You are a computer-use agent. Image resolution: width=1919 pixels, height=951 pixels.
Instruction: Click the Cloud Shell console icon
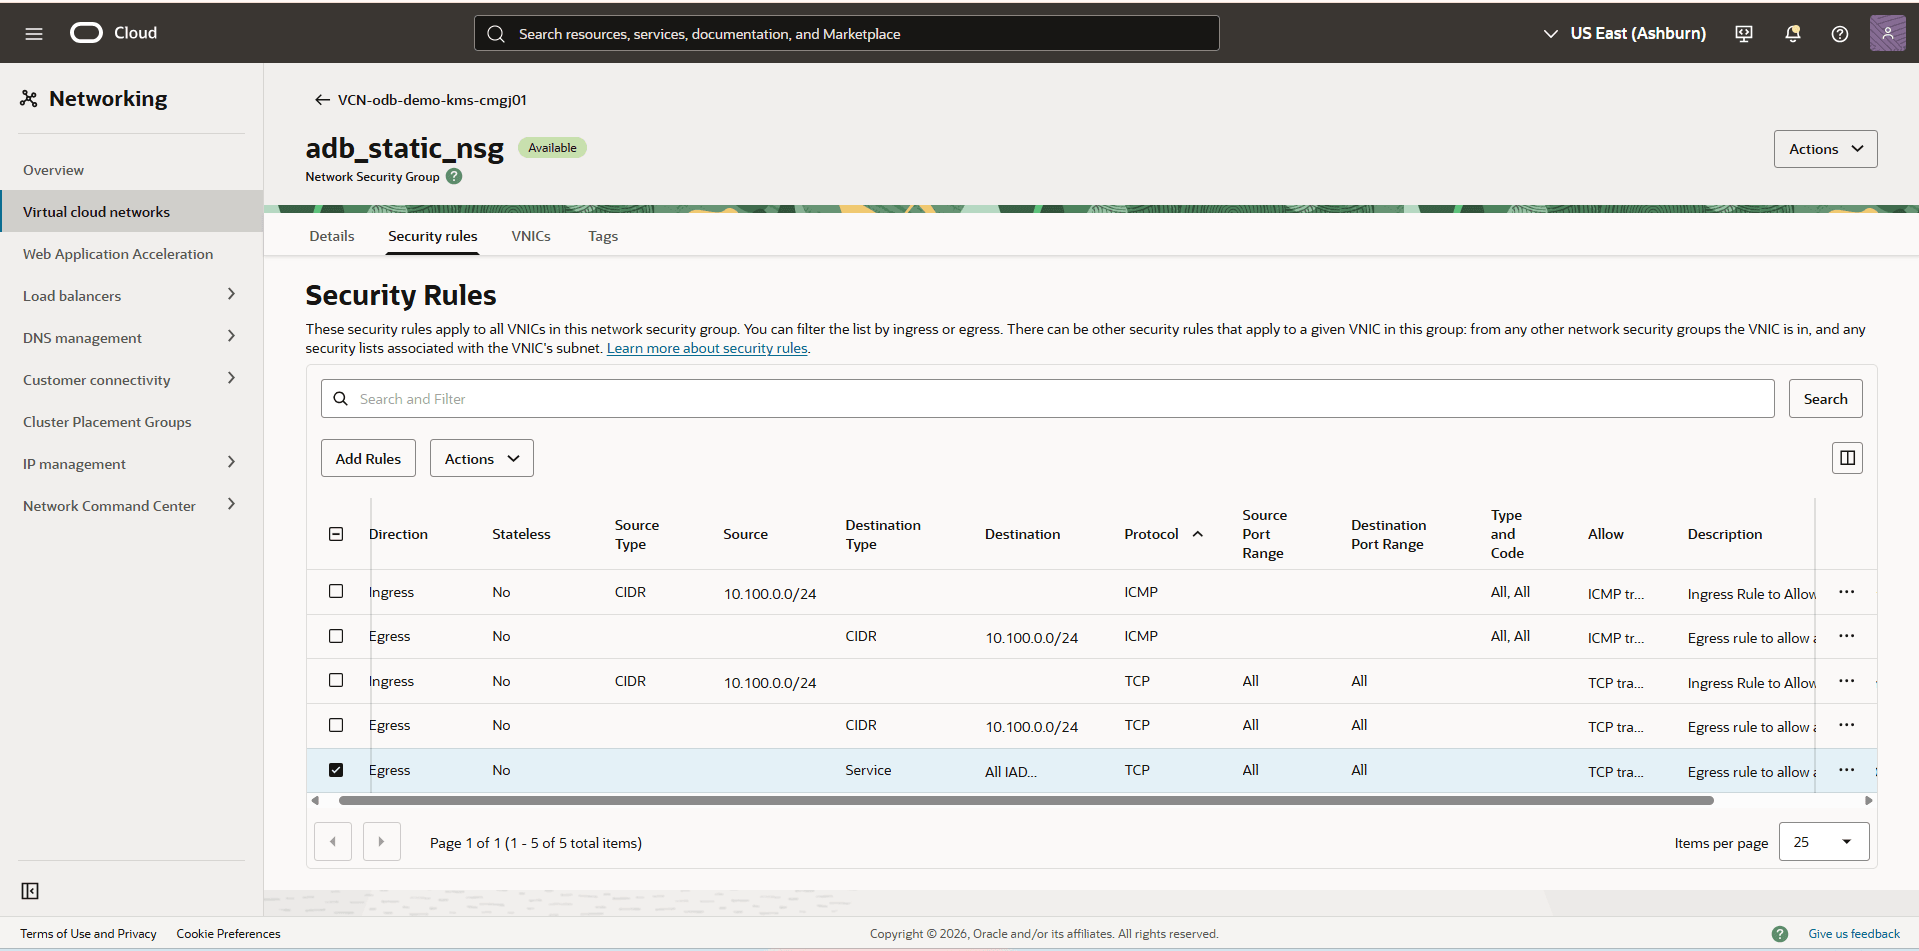click(x=1743, y=33)
